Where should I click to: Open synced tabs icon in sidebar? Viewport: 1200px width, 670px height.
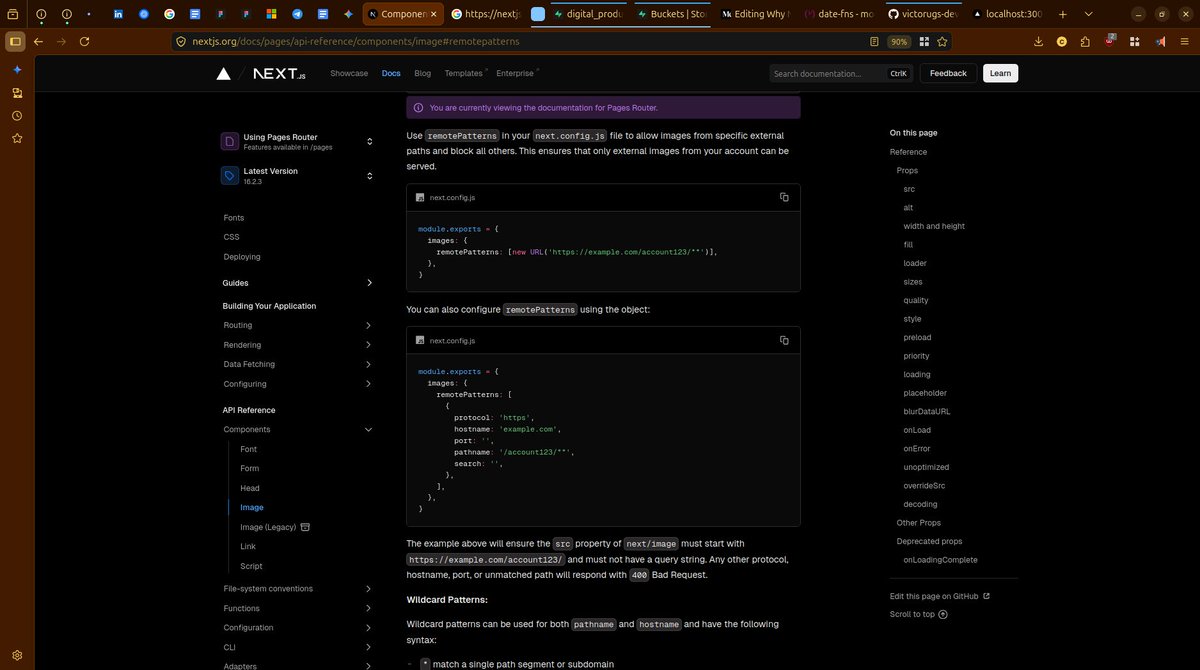point(17,93)
